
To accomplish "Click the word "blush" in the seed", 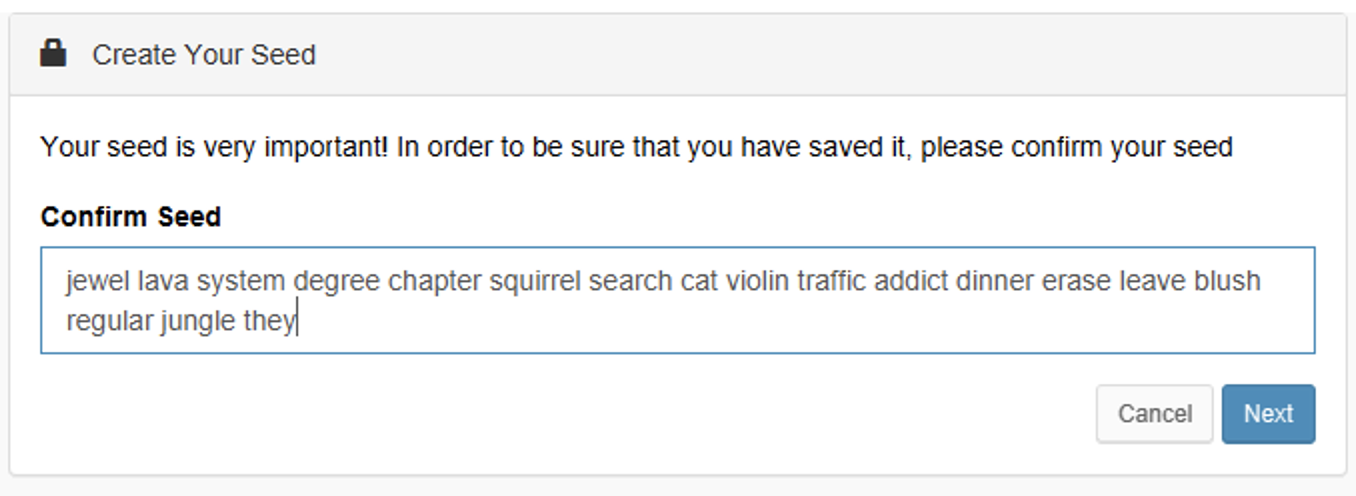I will [x=1227, y=281].
